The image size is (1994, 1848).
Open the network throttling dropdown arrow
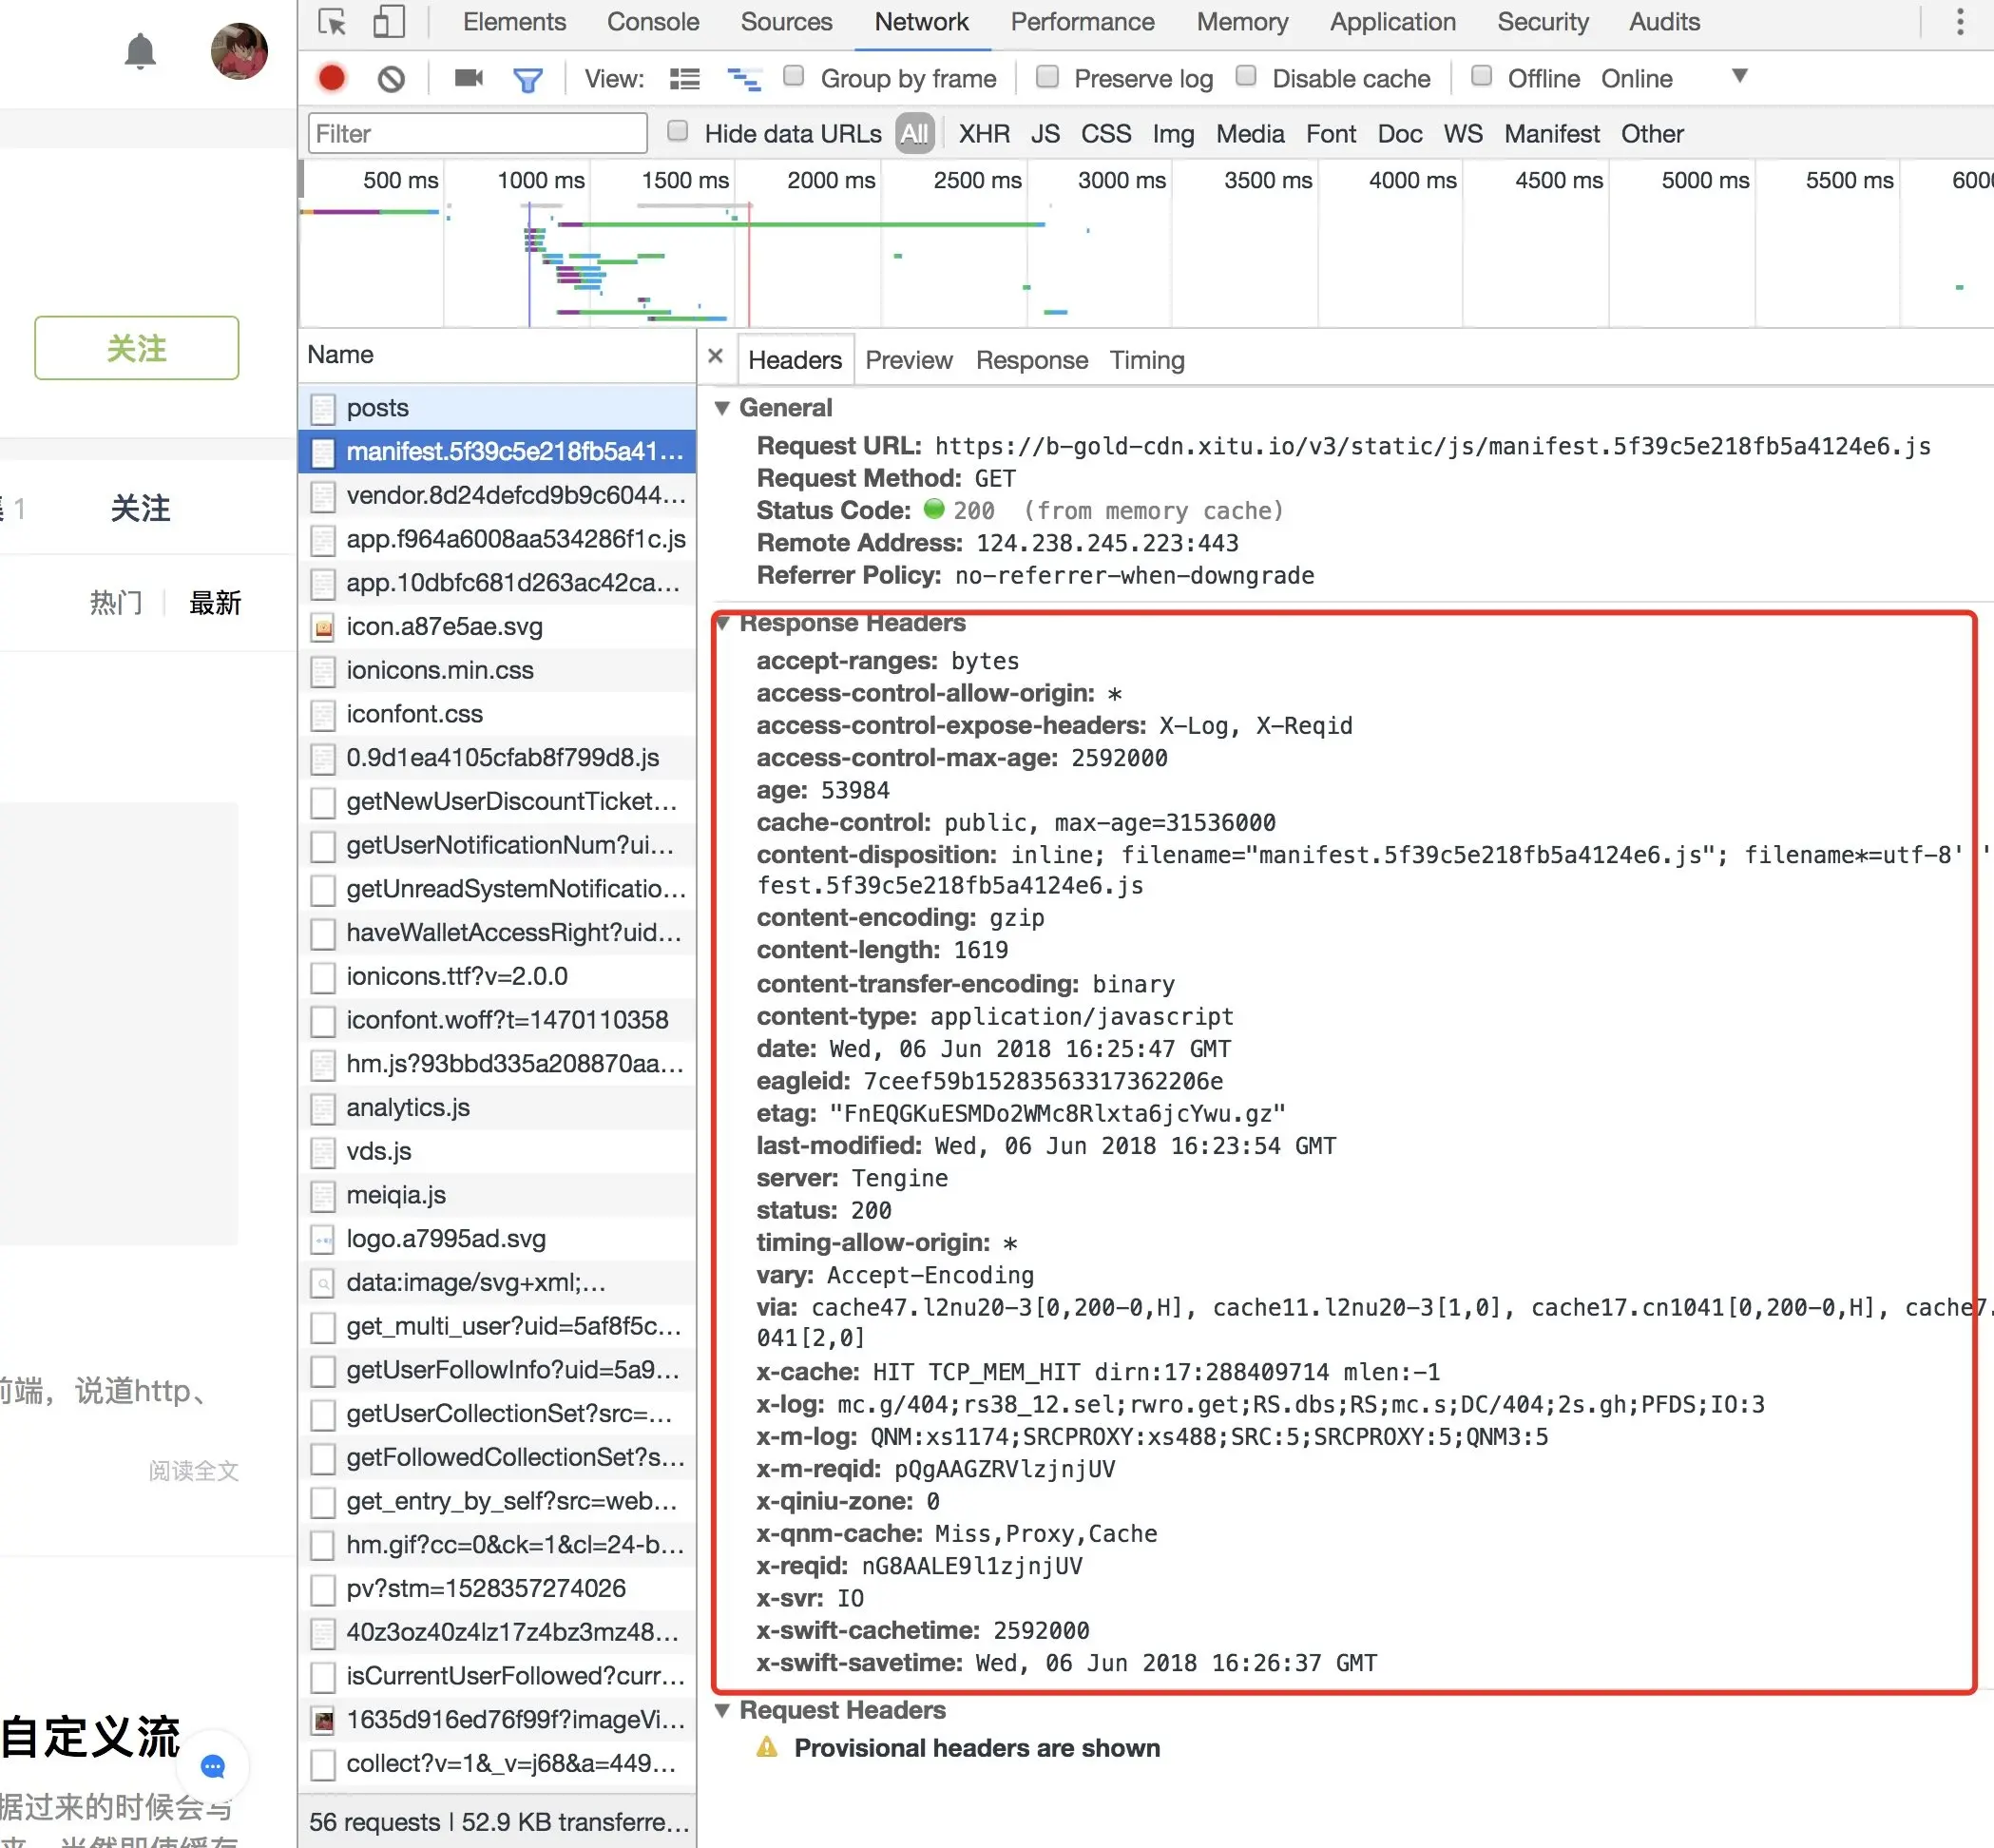point(1739,77)
